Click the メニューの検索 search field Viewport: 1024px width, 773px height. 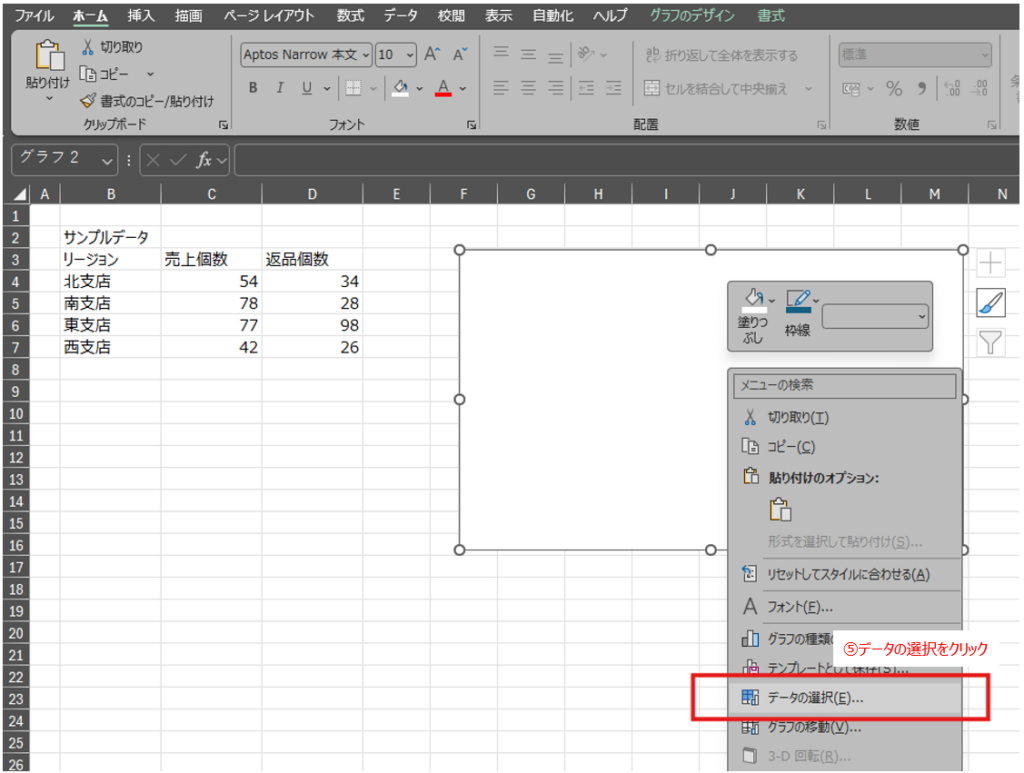tap(845, 384)
